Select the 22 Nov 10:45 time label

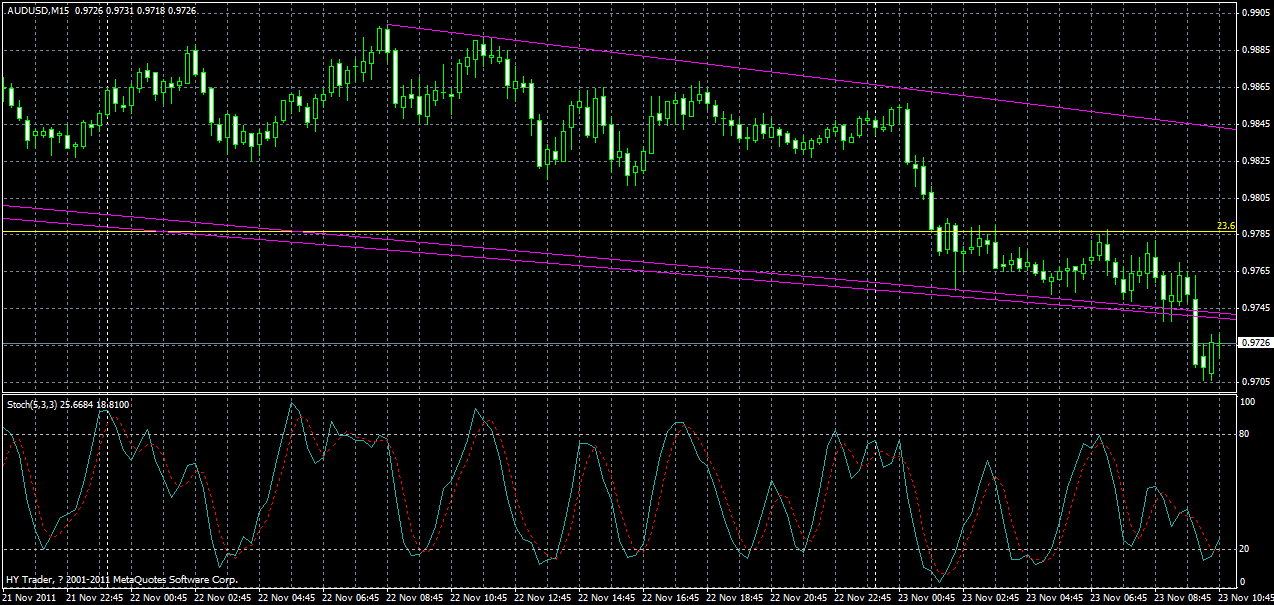479,597
